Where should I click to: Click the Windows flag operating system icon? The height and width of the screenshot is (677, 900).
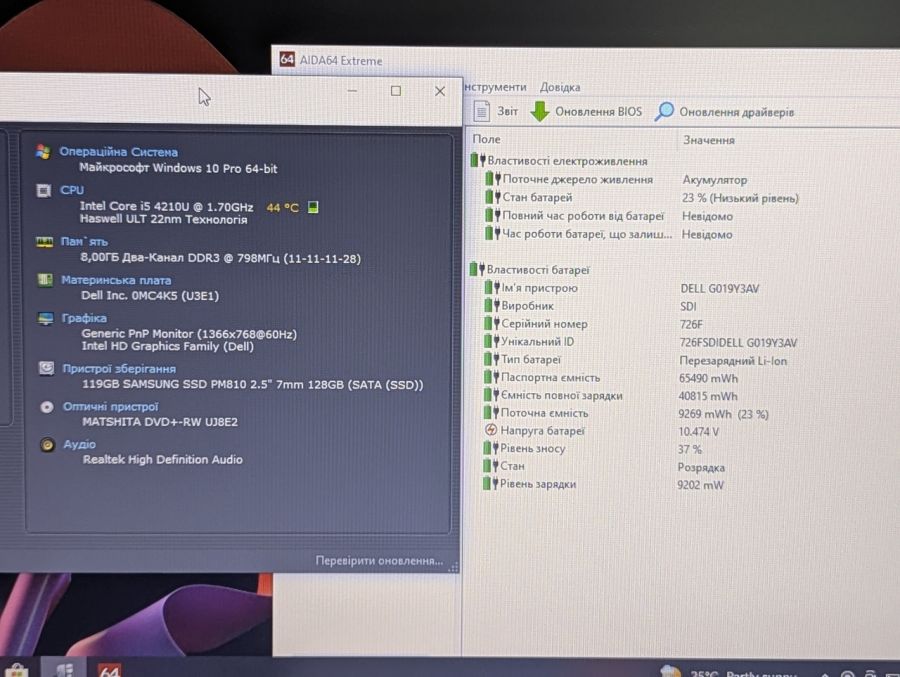coord(42,152)
